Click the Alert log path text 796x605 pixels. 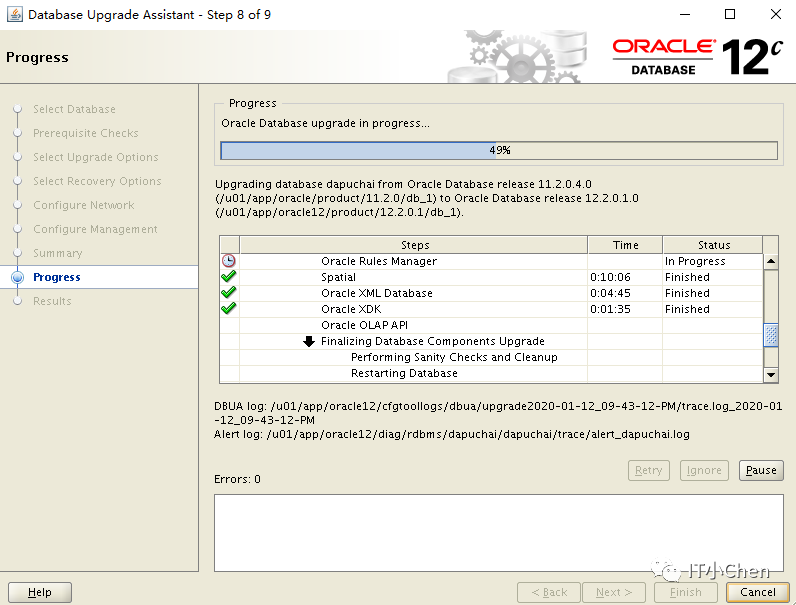(452, 434)
